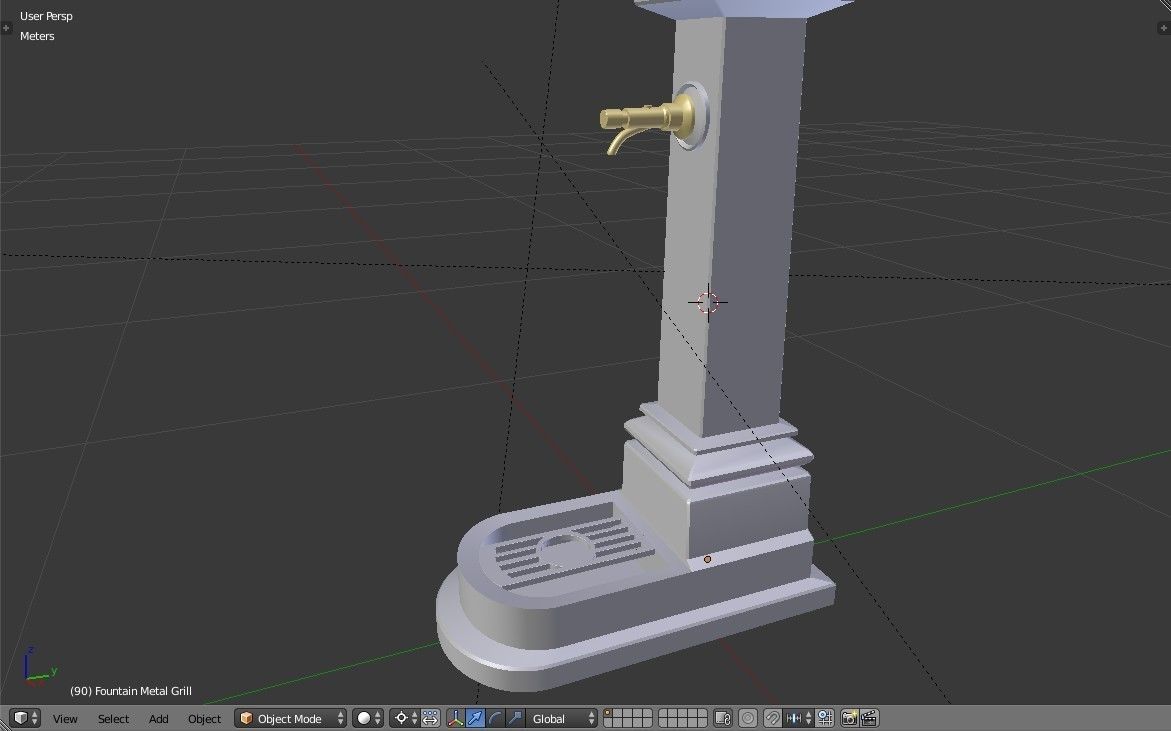
Task: Expand the properties region plus at right edge
Action: coord(1164,28)
